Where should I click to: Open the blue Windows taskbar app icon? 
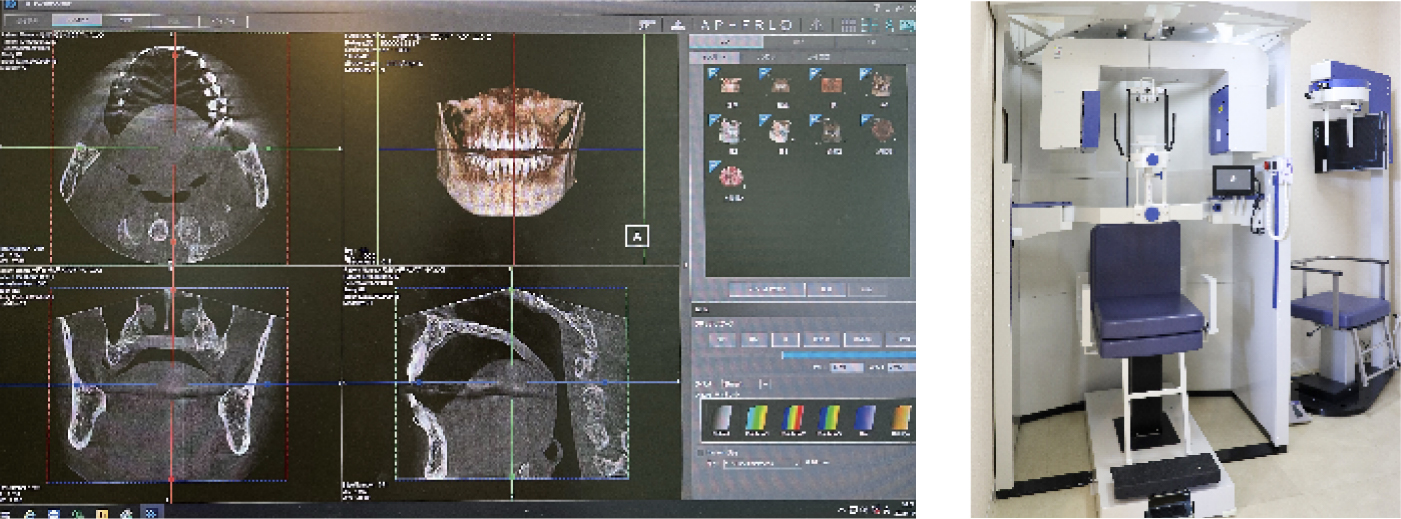pos(151,512)
